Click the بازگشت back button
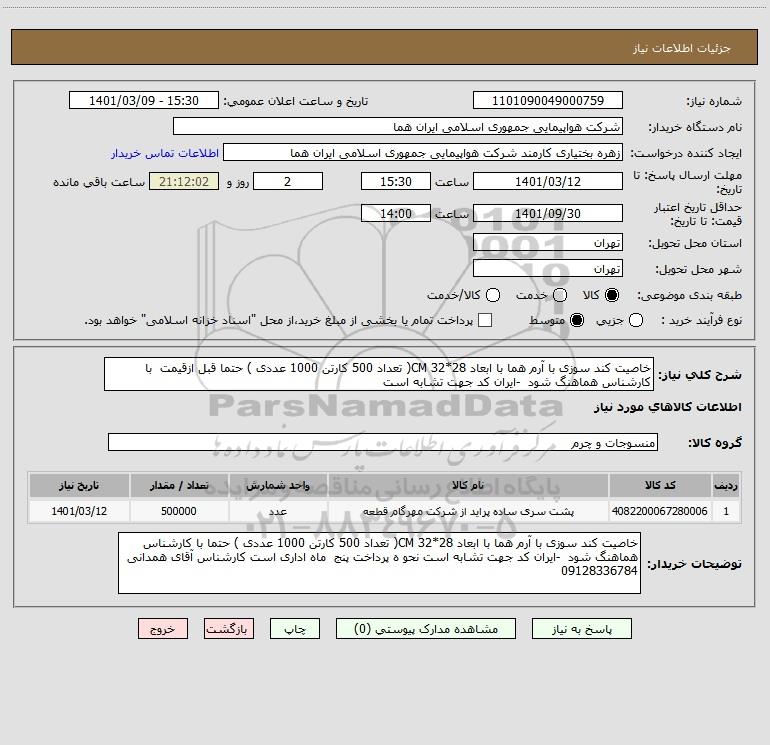 [229, 629]
